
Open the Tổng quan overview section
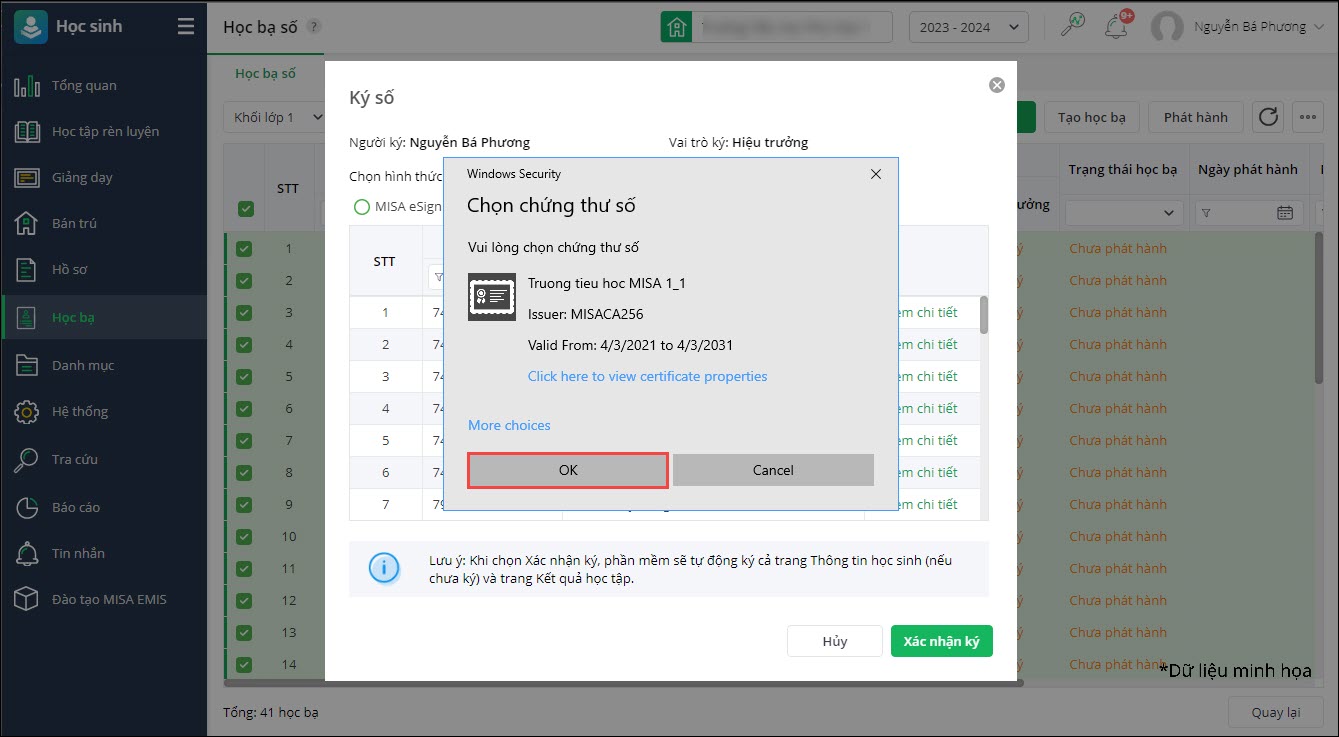[103, 86]
